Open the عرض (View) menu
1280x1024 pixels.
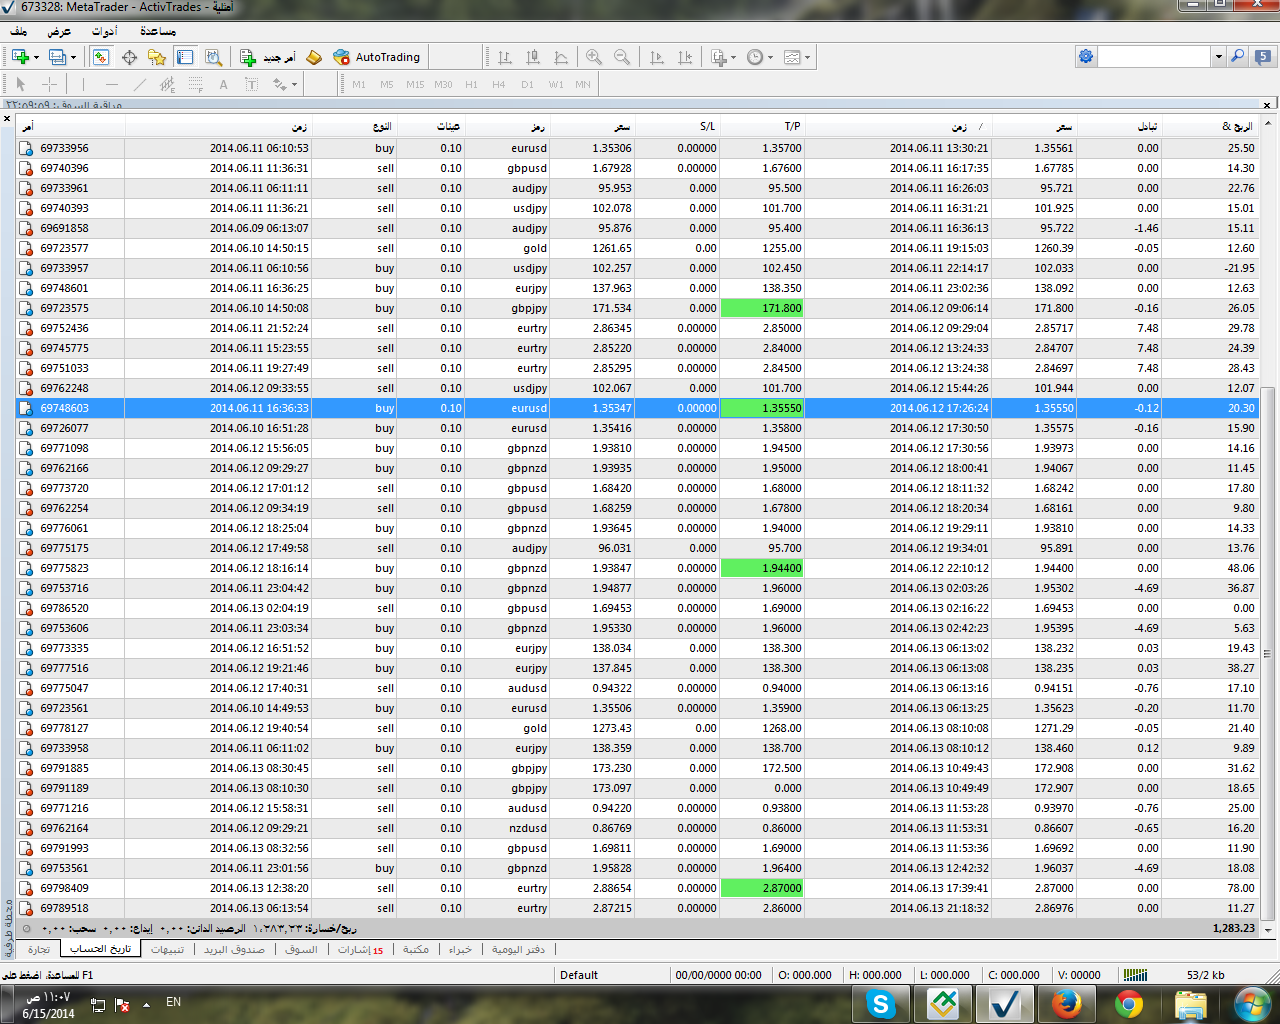(59, 31)
